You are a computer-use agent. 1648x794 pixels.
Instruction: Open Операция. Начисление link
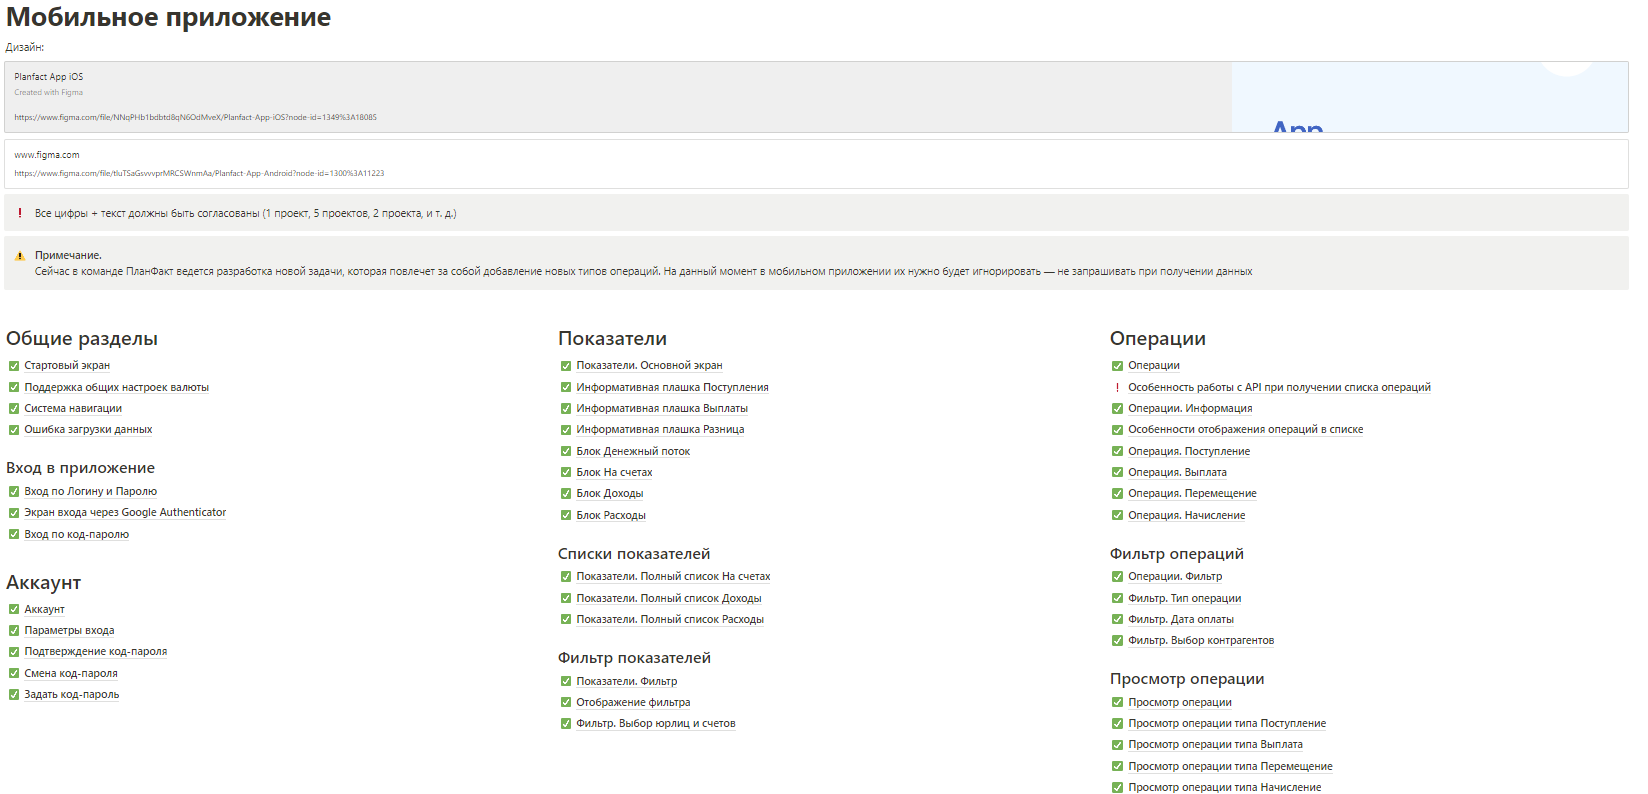pos(1187,516)
